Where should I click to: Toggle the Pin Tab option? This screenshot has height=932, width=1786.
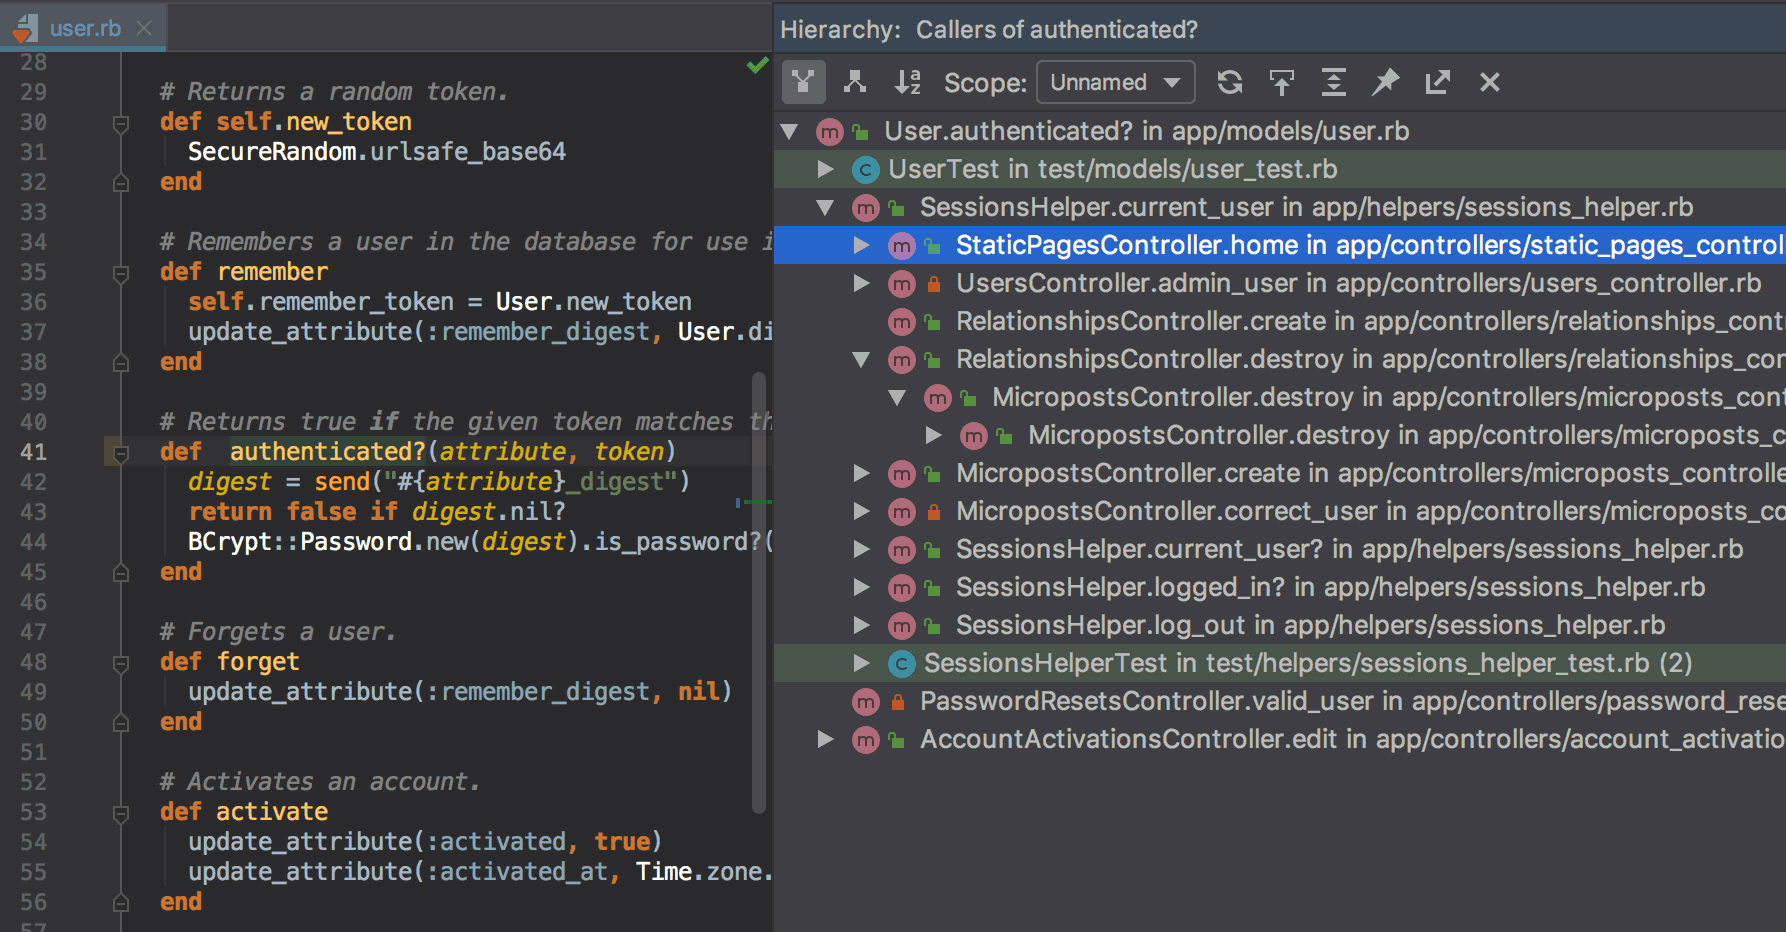point(1385,82)
